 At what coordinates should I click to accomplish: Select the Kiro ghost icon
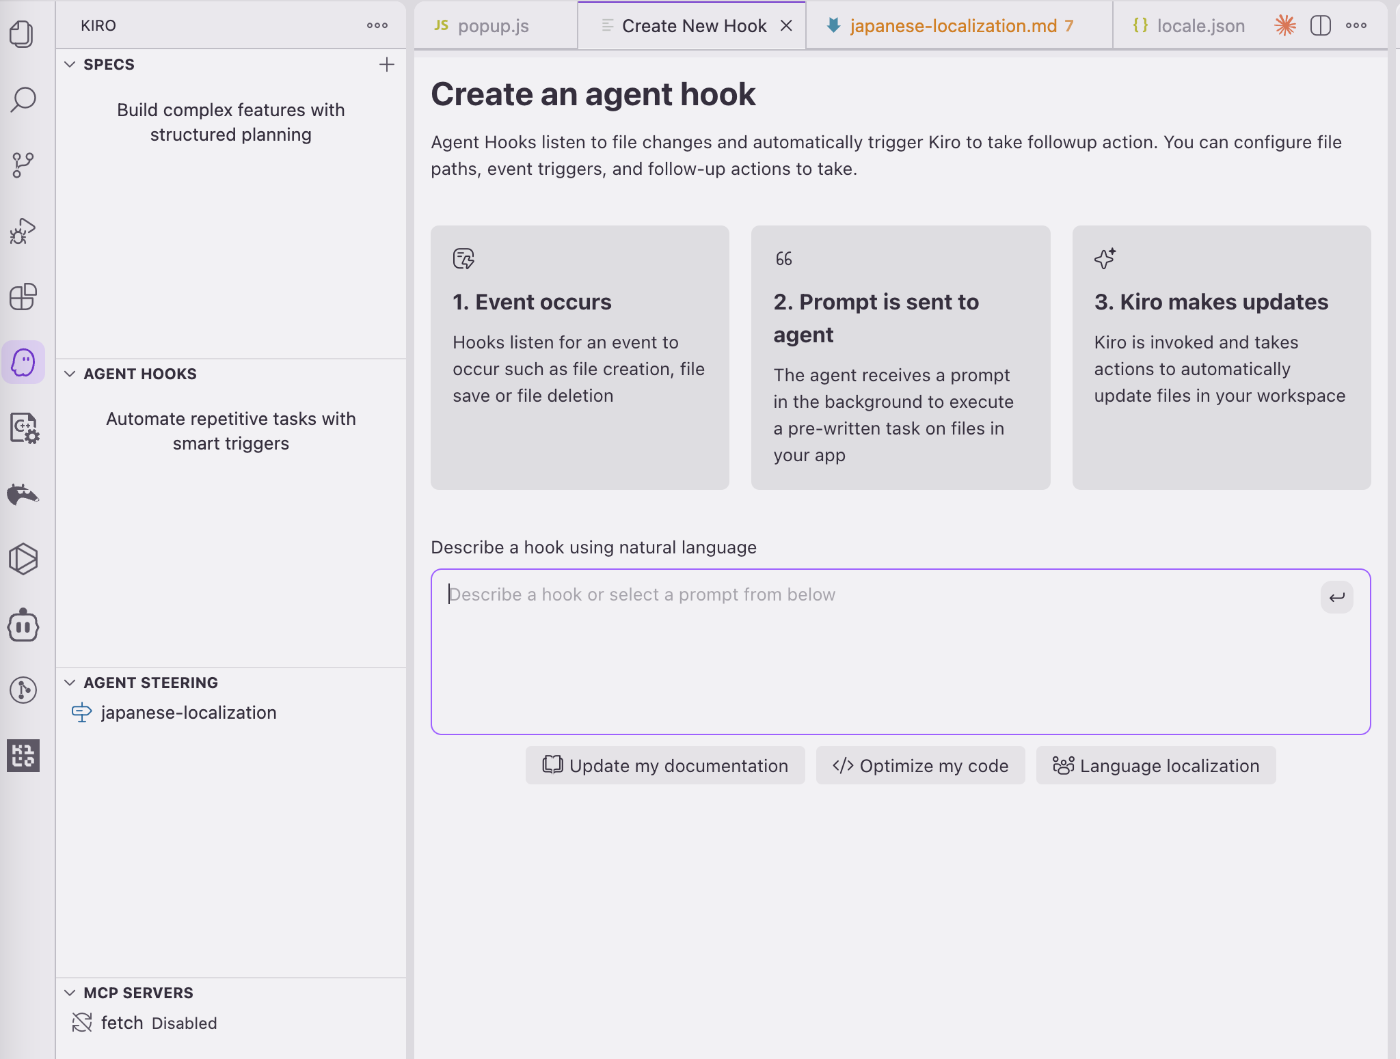(x=23, y=362)
